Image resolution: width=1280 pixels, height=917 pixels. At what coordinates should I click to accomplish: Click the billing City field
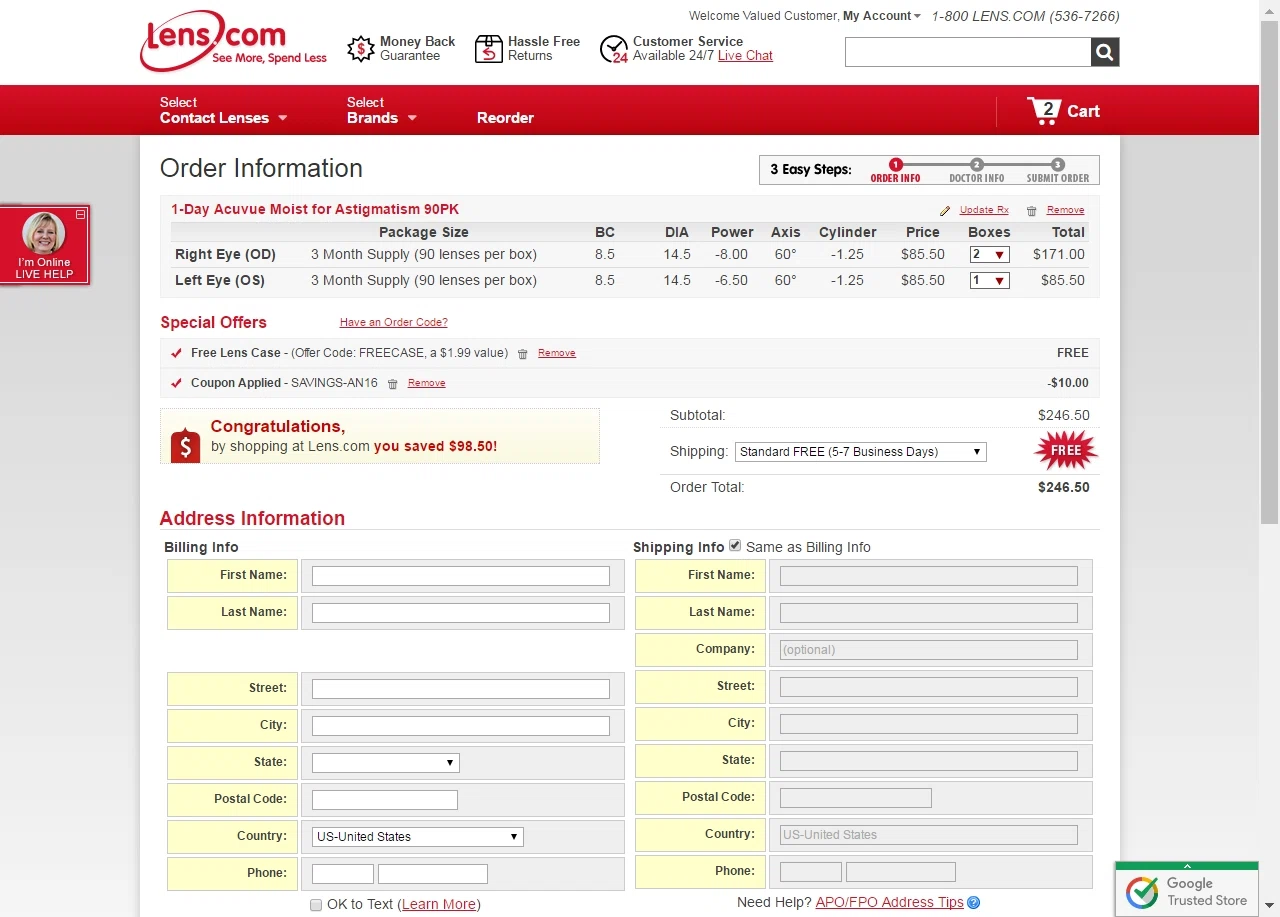461,726
